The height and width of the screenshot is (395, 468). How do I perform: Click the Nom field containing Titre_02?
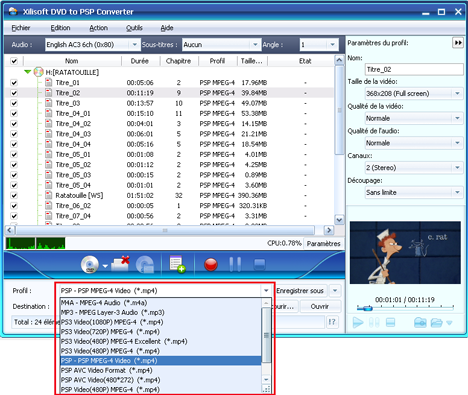point(414,69)
